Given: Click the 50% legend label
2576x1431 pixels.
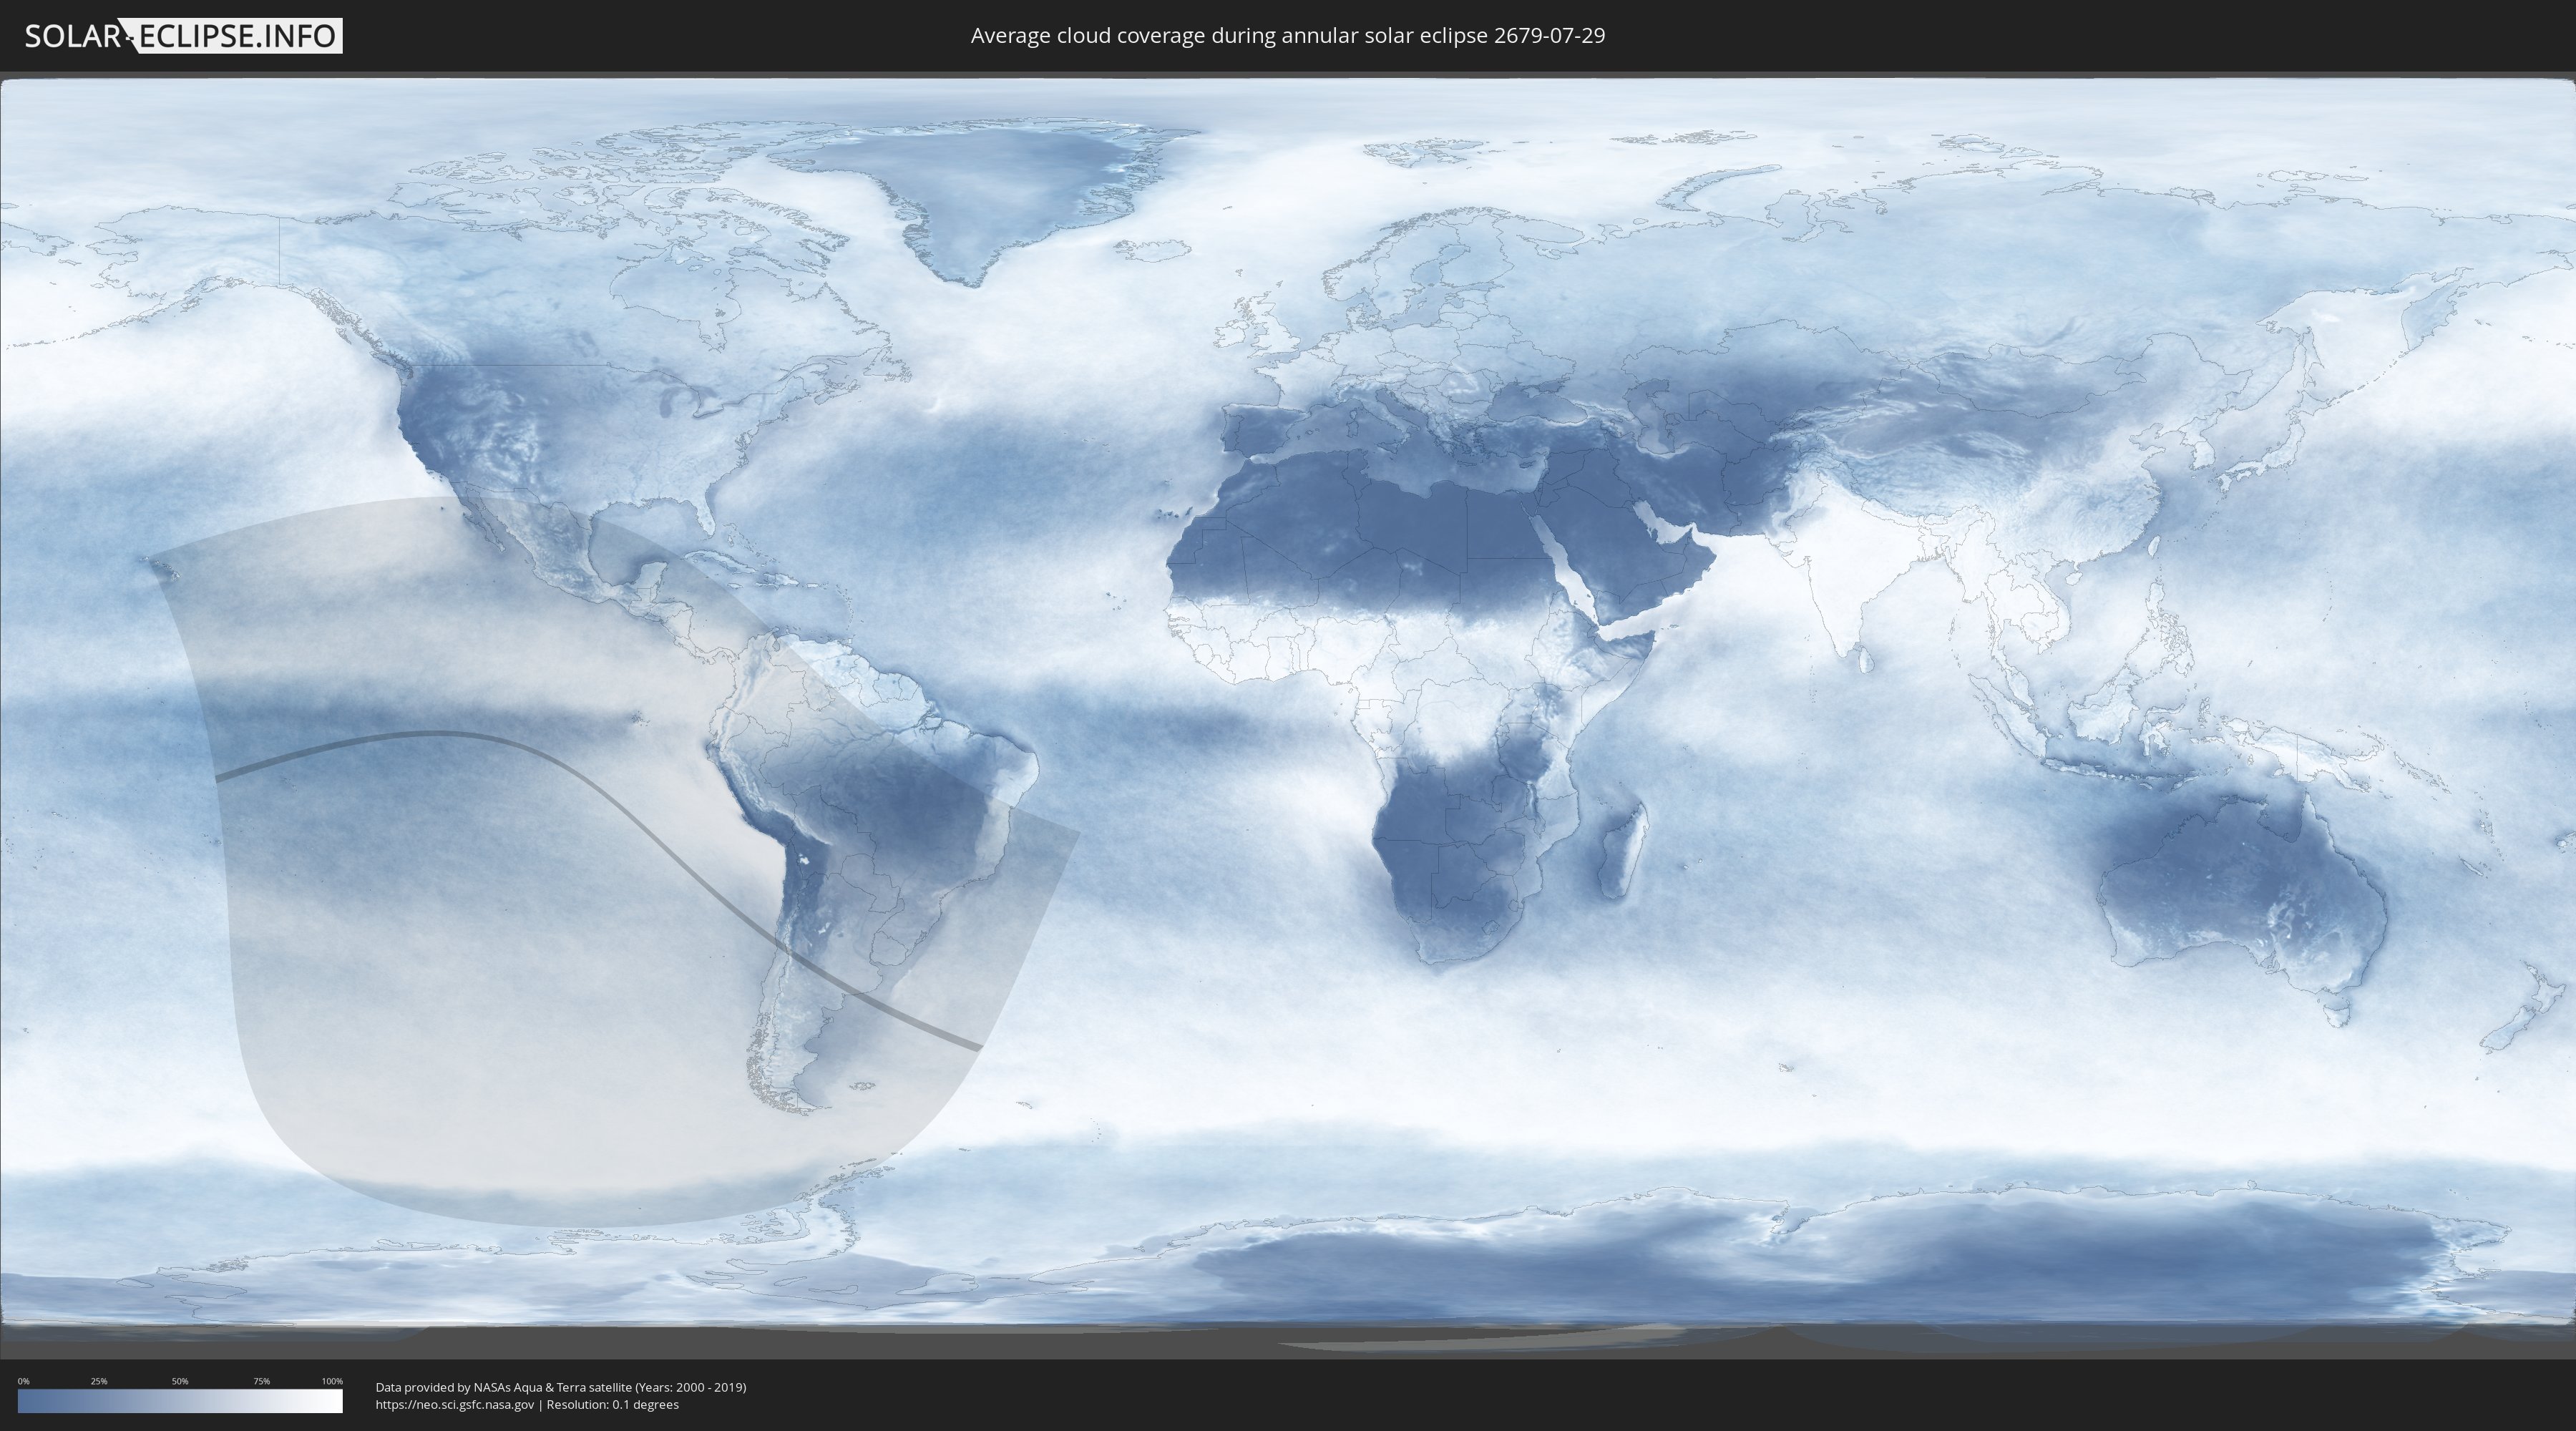Looking at the screenshot, I should coord(180,1381).
